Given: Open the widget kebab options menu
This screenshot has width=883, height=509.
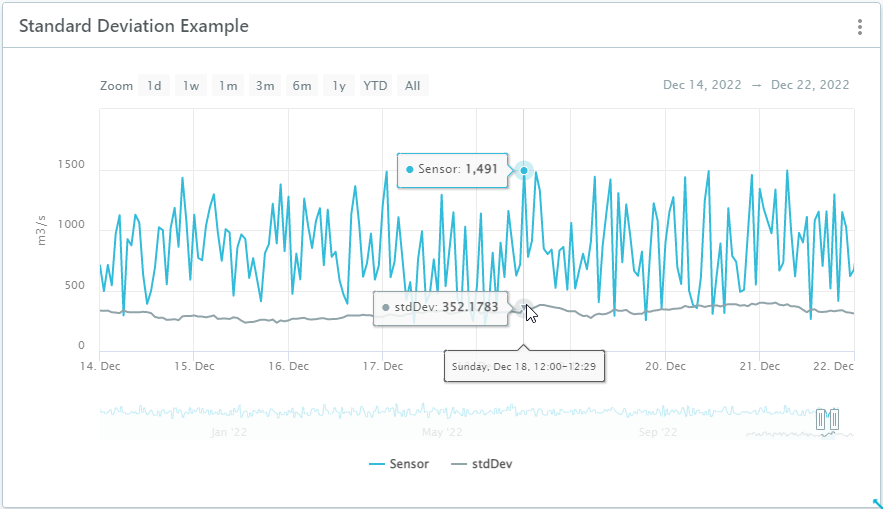Looking at the screenshot, I should tap(859, 27).
